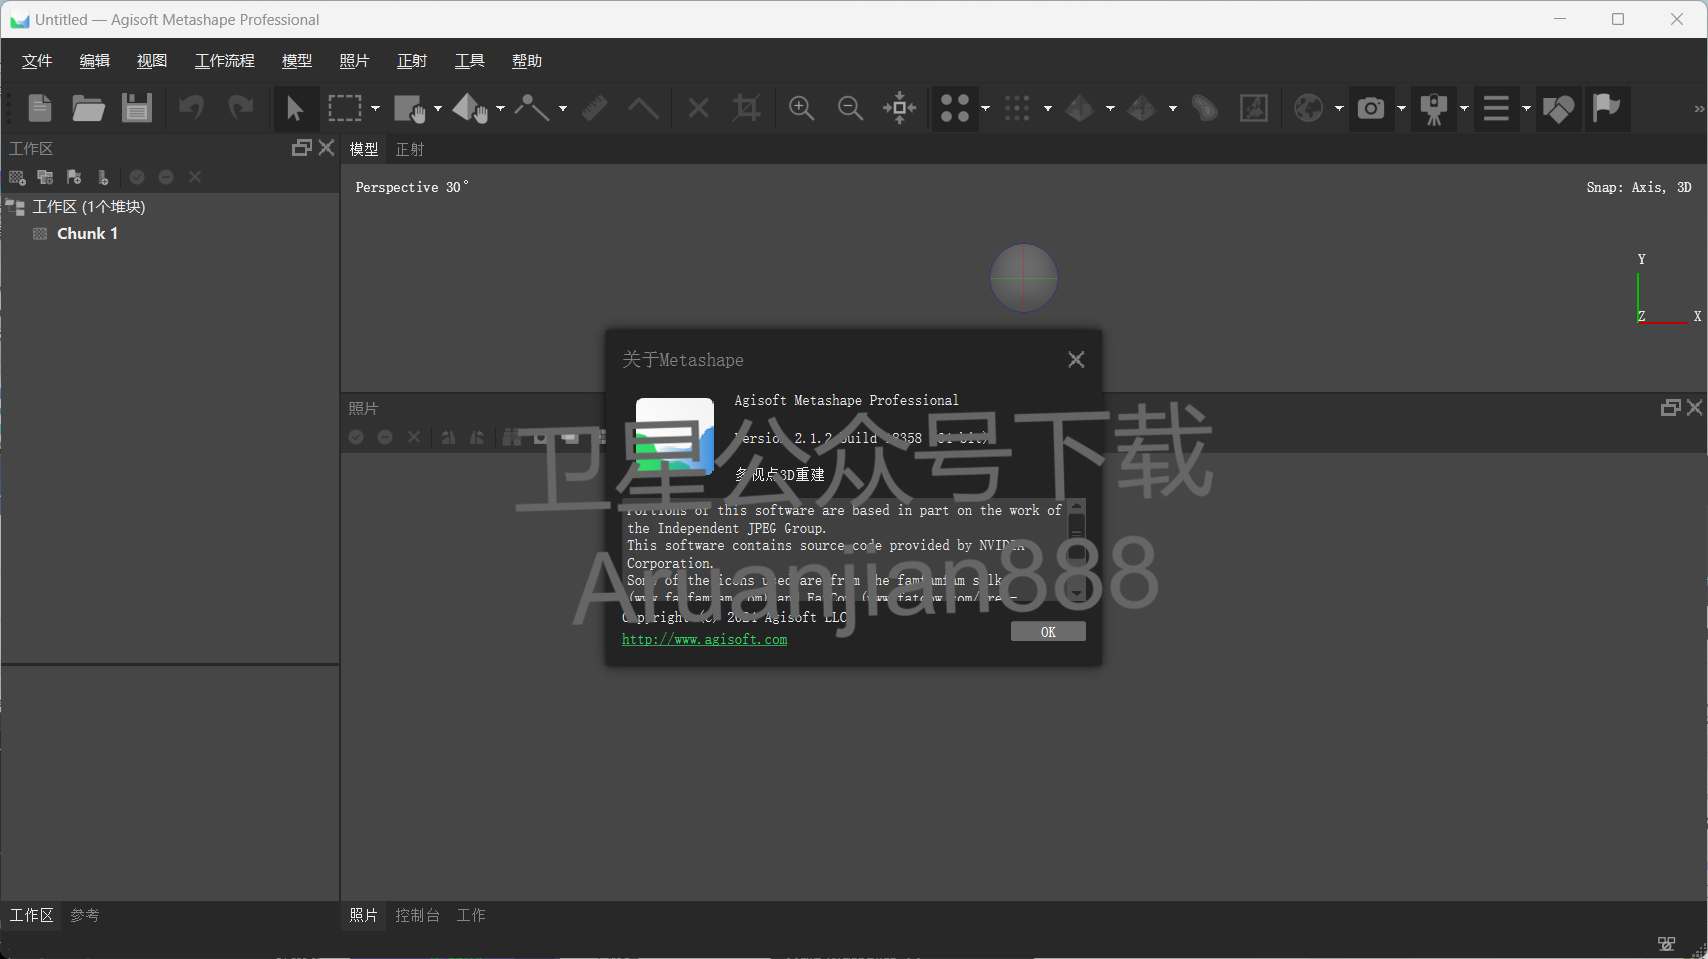Open the 模型 menu in the menu bar
Image resolution: width=1708 pixels, height=959 pixels.
[297, 61]
